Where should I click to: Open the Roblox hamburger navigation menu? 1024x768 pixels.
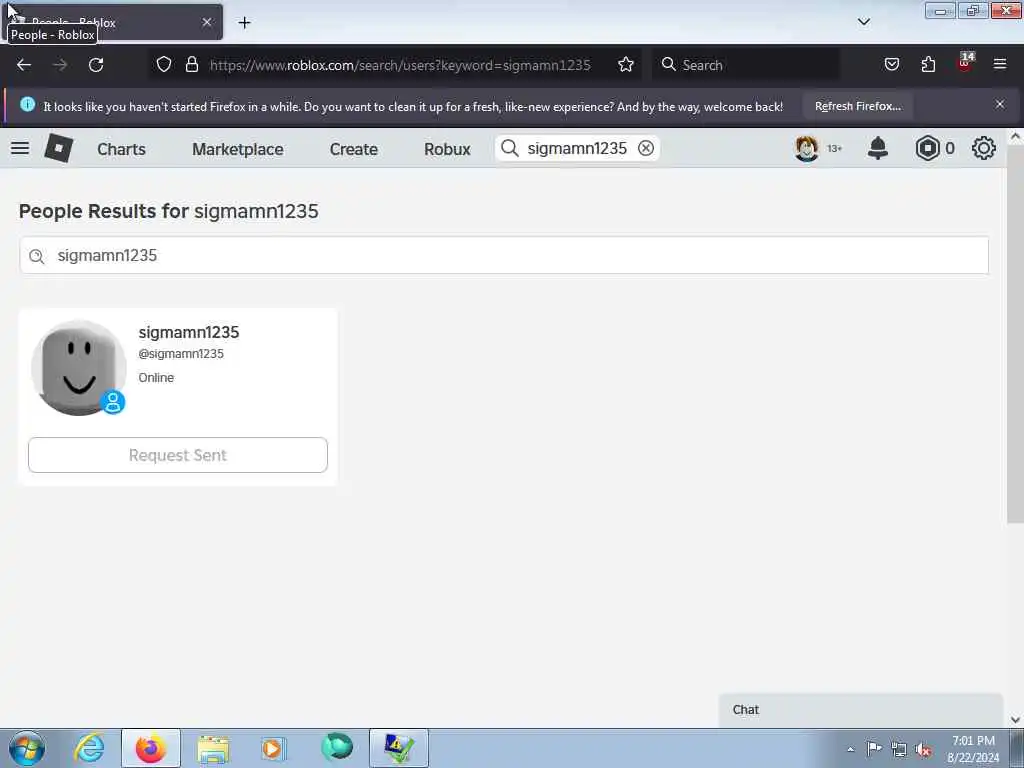(20, 148)
